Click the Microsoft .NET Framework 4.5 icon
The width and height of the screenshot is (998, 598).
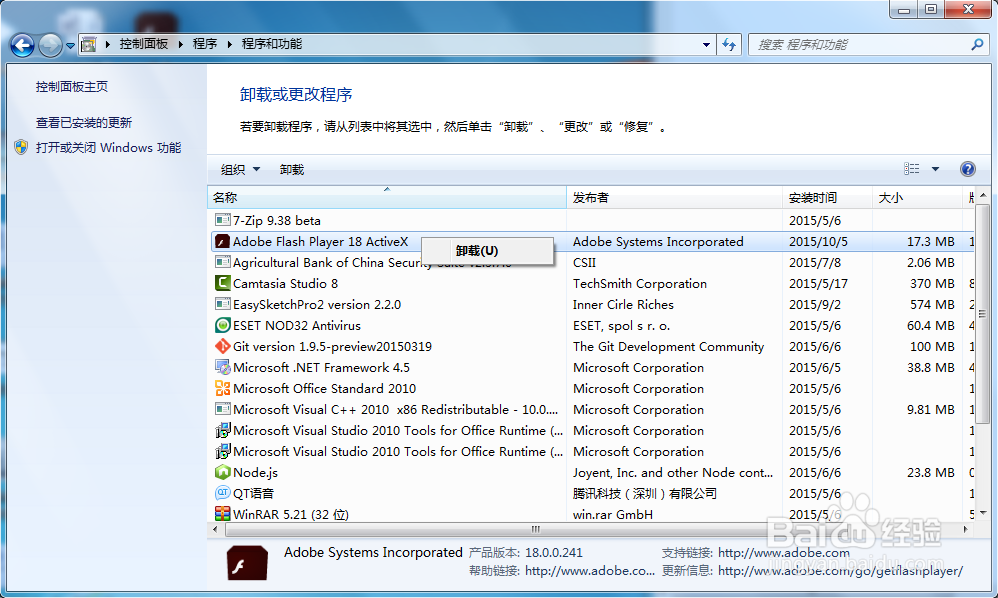point(223,367)
